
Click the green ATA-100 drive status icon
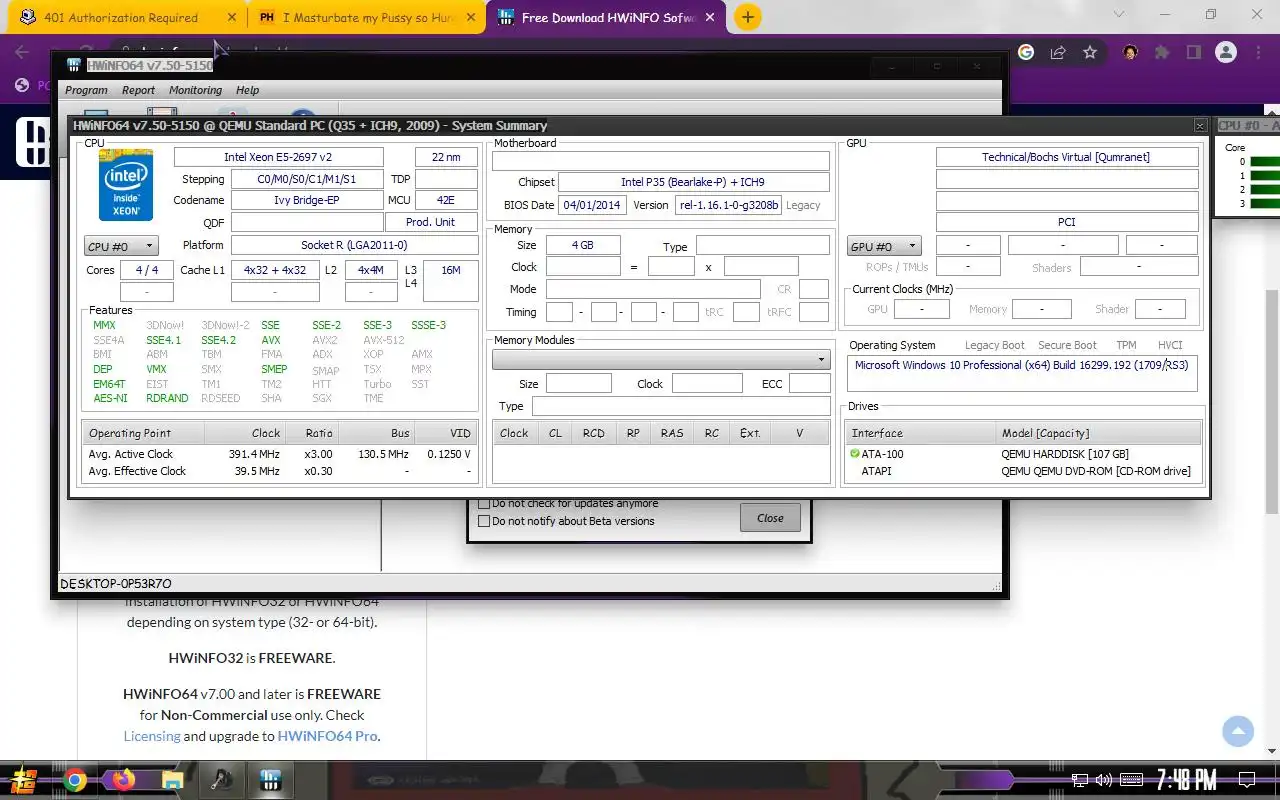point(854,454)
